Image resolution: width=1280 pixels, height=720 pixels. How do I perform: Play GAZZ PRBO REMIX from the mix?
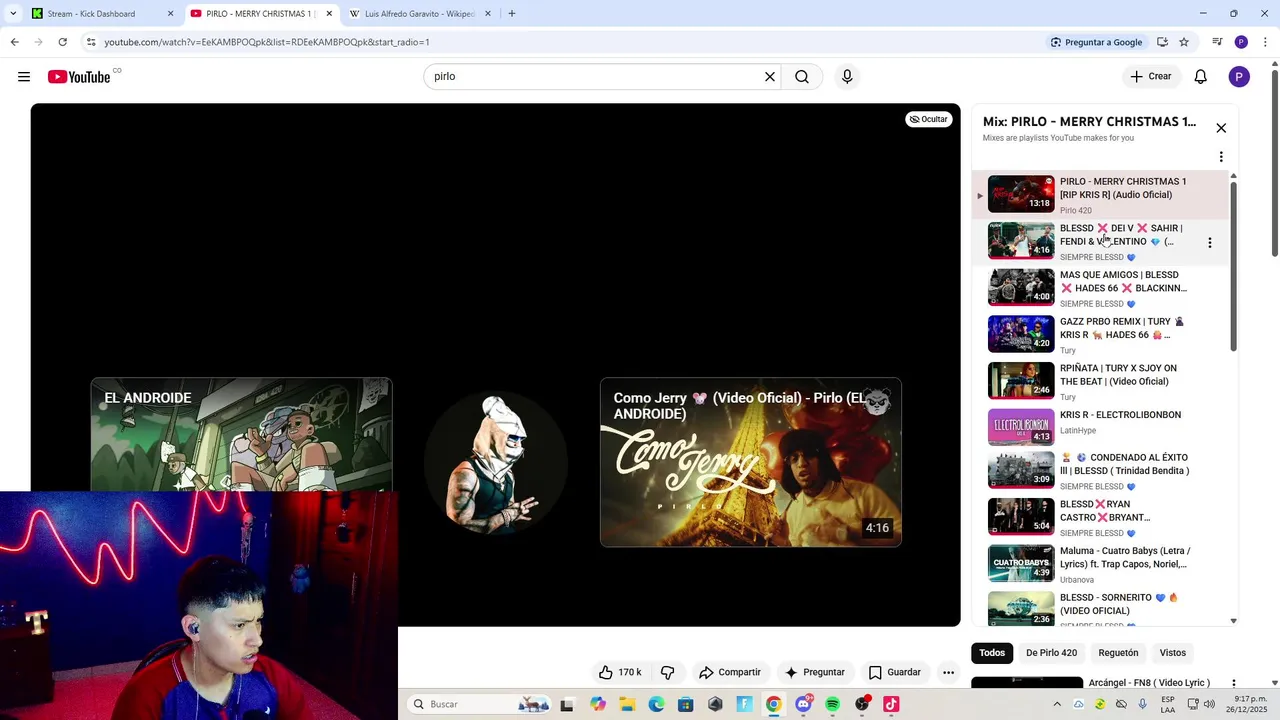[x=1100, y=335]
